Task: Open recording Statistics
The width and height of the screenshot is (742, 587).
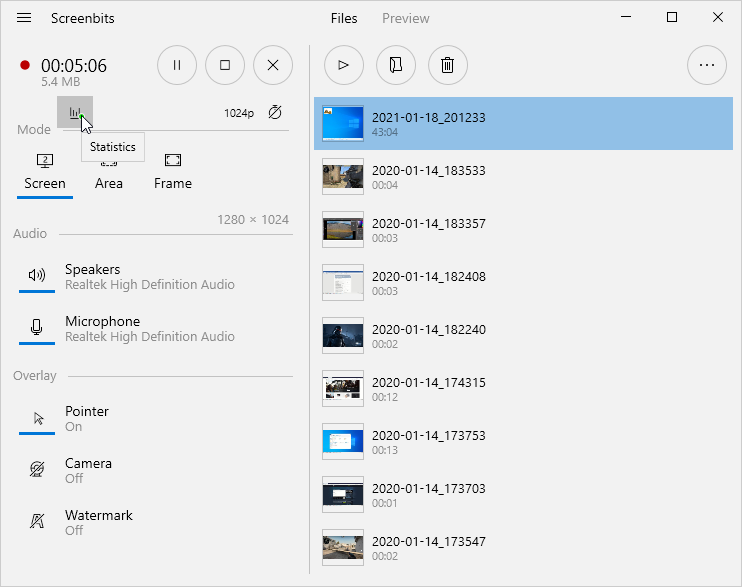Action: 75,112
